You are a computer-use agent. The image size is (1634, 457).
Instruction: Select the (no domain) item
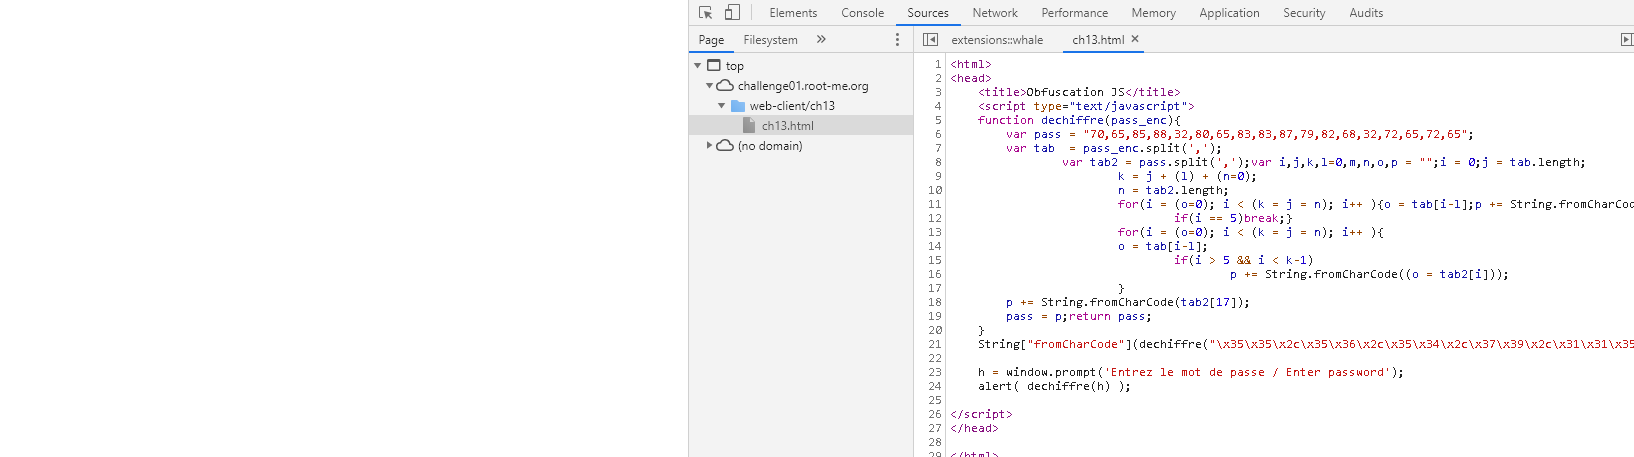770,146
